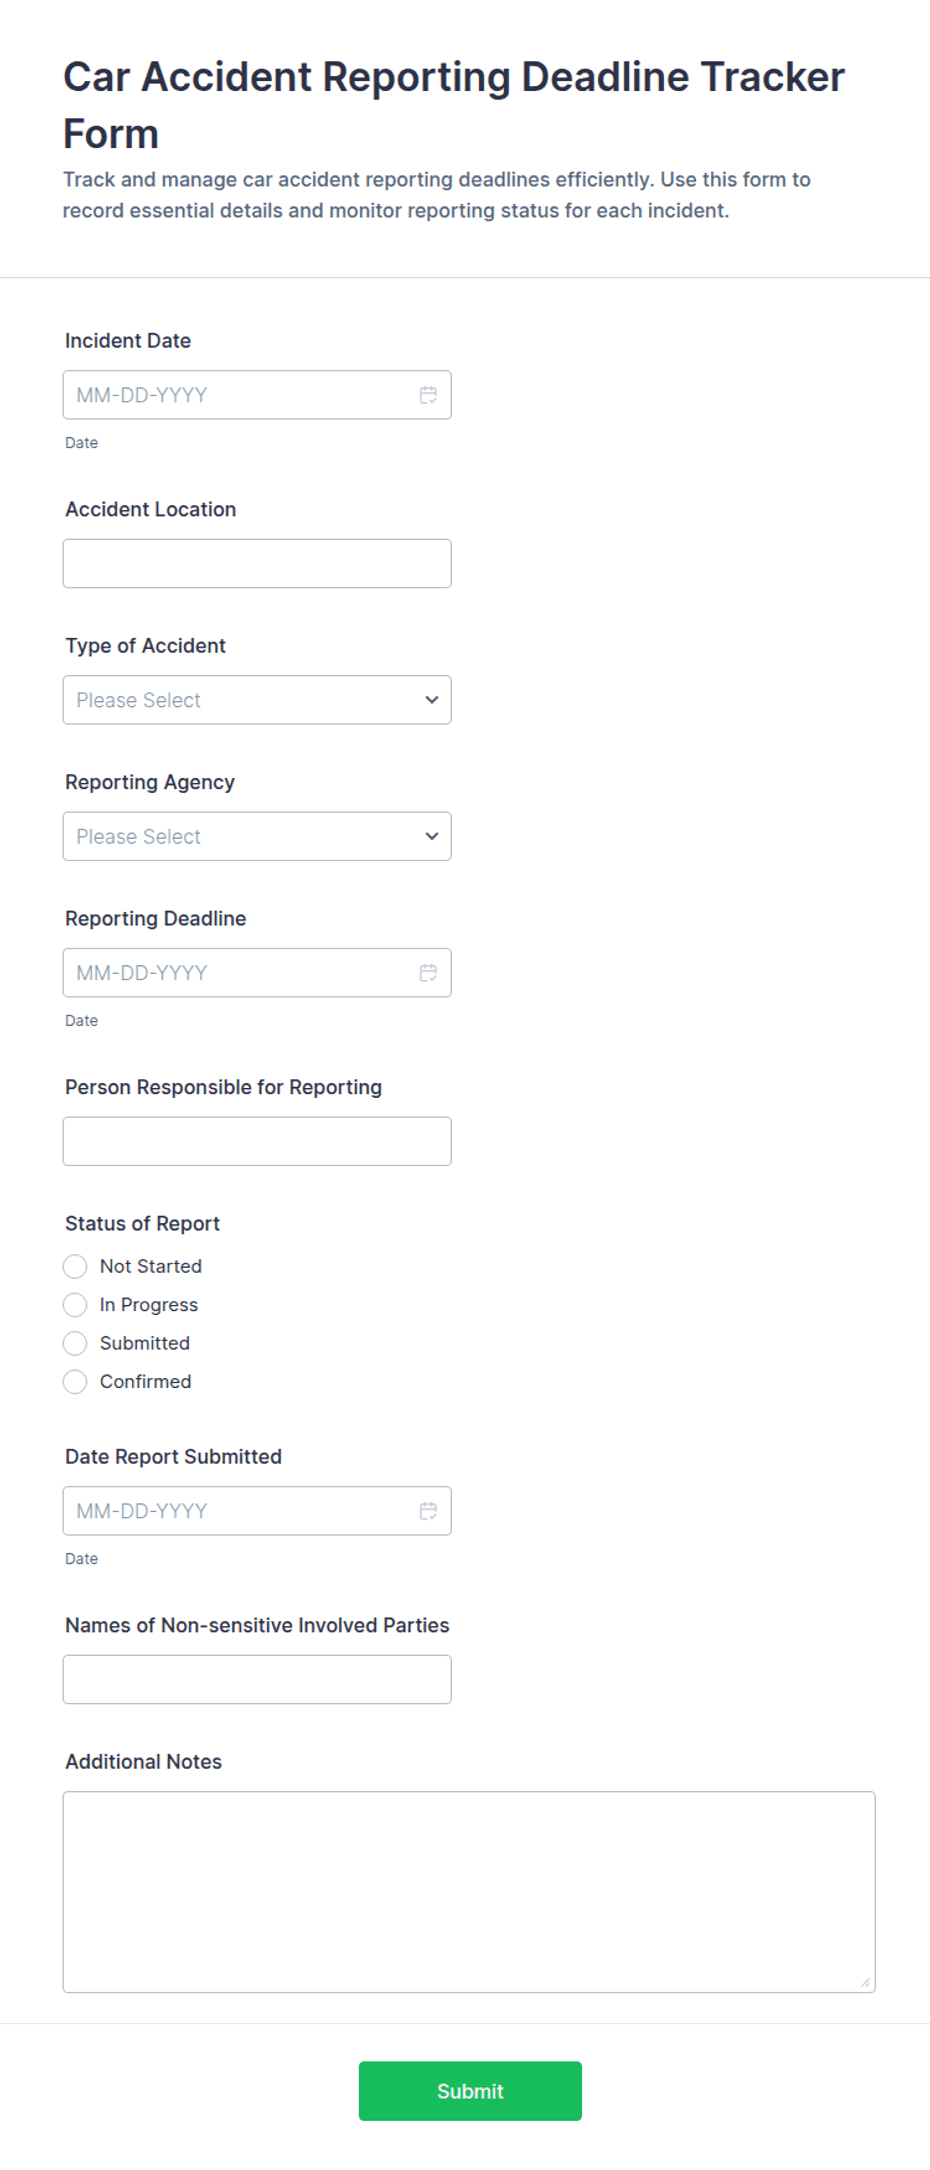Screen dimensions: 930x2170
Task: Click inside the Additional Notes text area
Action: [x=469, y=1892]
